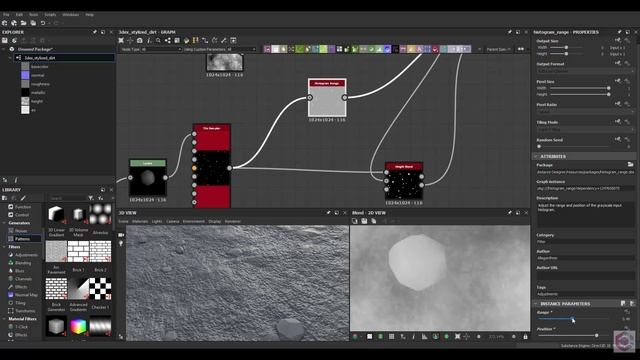This screenshot has height=360, width=640.
Task: Click the camera icon in 3D View sidebar
Action: click(x=121, y=235)
